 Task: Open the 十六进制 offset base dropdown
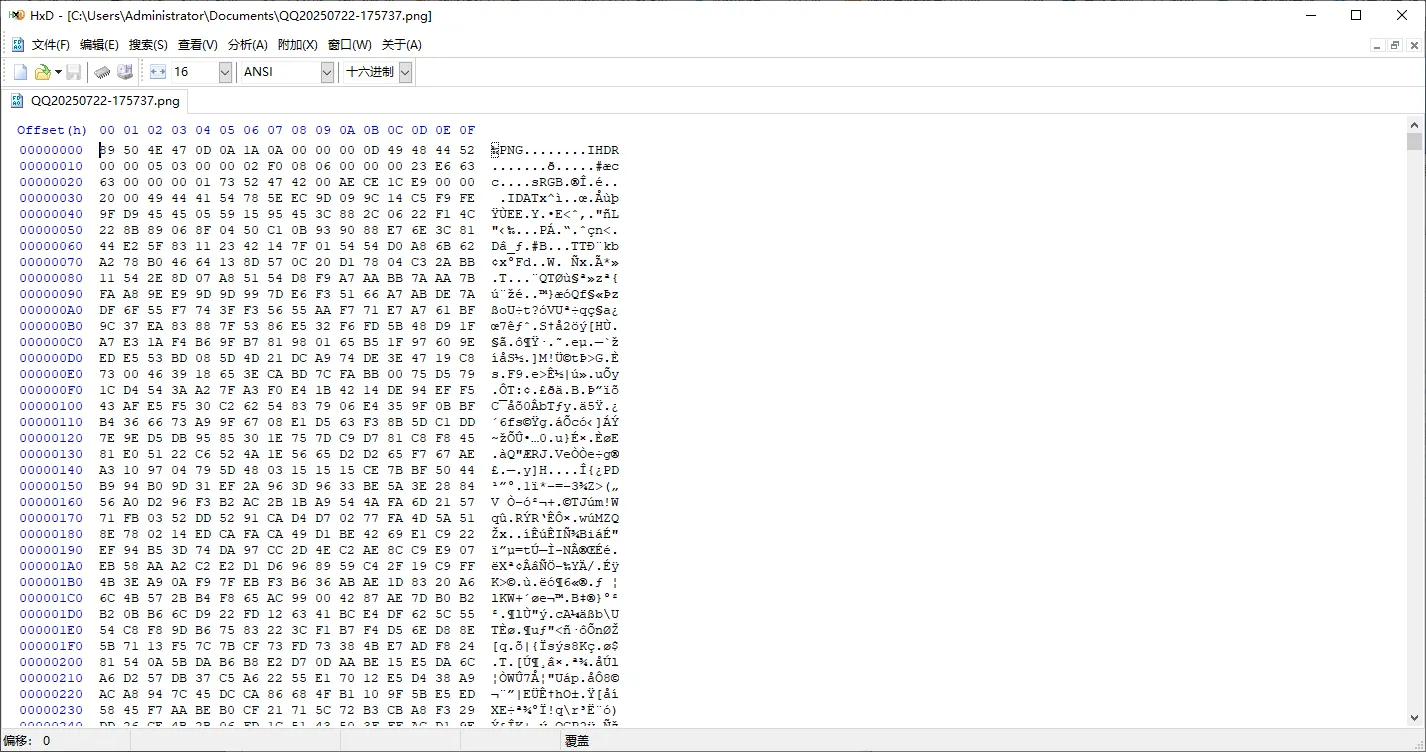coord(405,72)
